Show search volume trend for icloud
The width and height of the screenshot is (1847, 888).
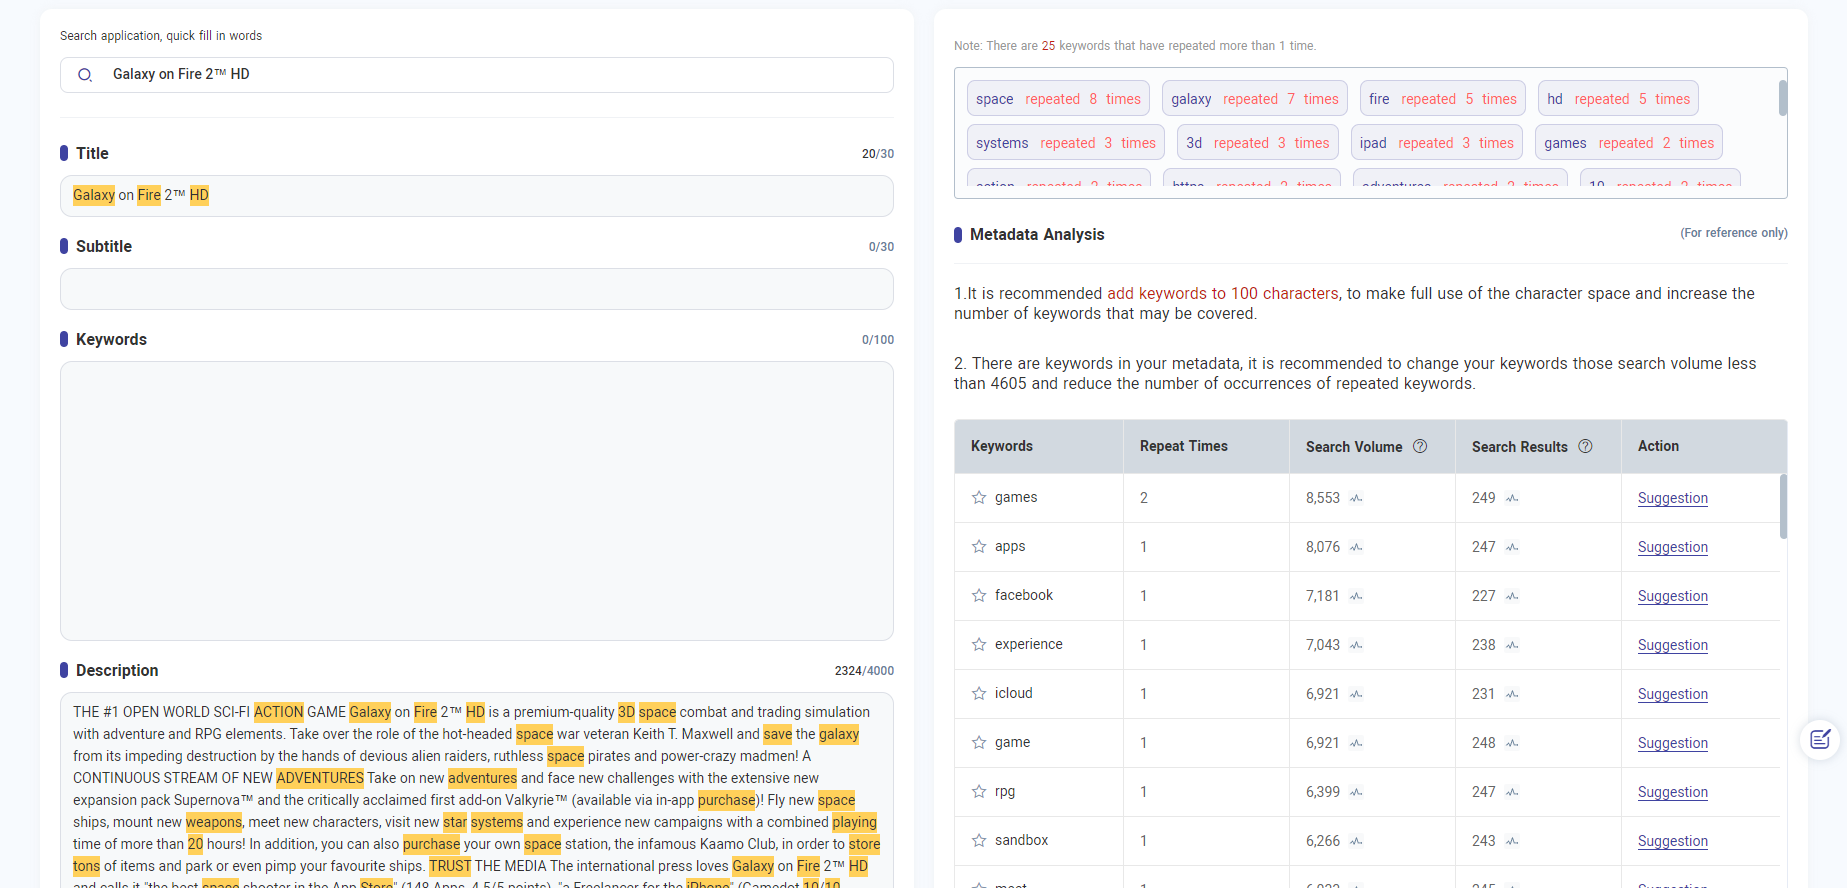(x=1356, y=694)
